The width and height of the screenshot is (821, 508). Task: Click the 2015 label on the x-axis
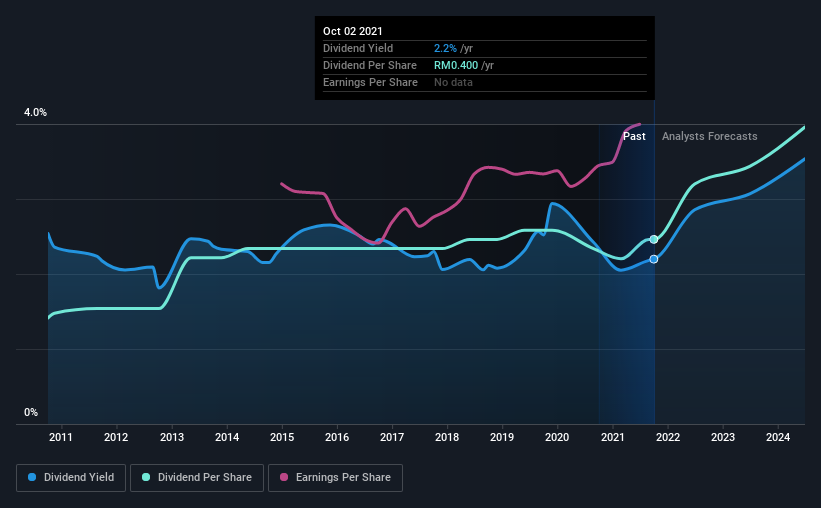coord(282,437)
